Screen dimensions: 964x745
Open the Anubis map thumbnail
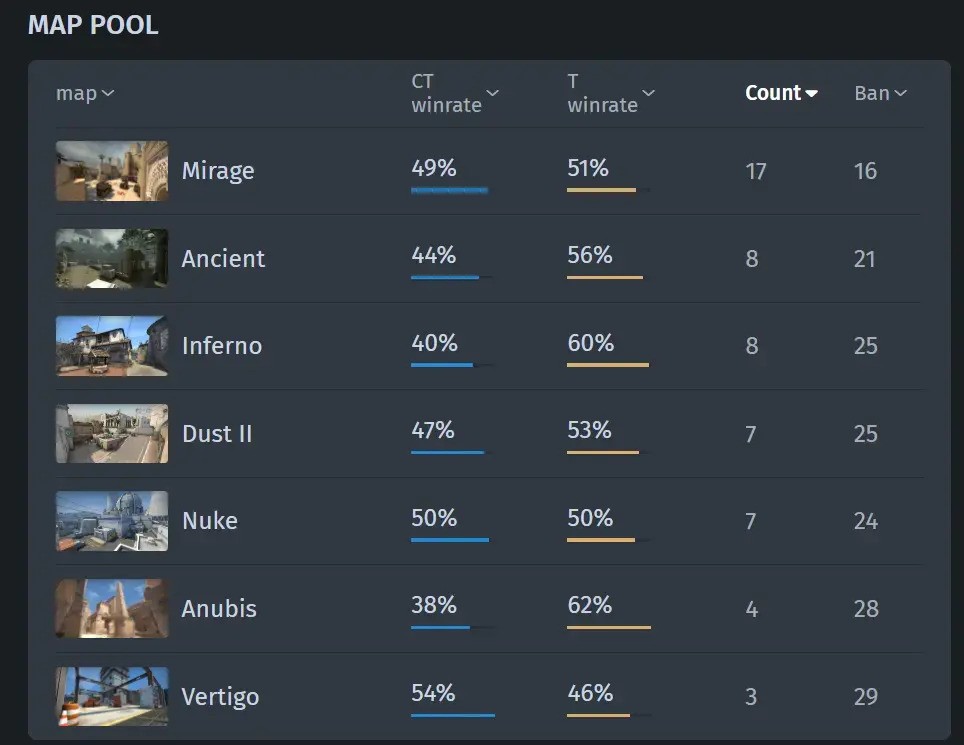tap(112, 608)
